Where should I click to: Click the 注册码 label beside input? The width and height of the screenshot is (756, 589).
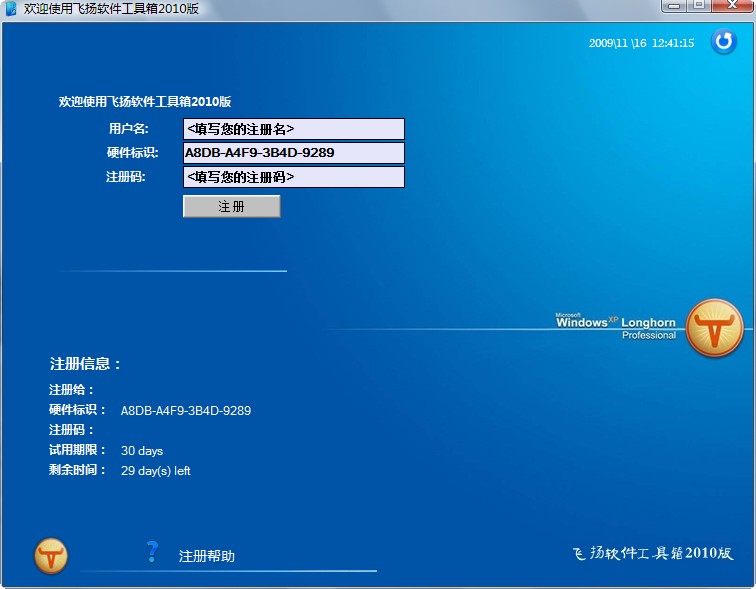pyautogui.click(x=125, y=177)
